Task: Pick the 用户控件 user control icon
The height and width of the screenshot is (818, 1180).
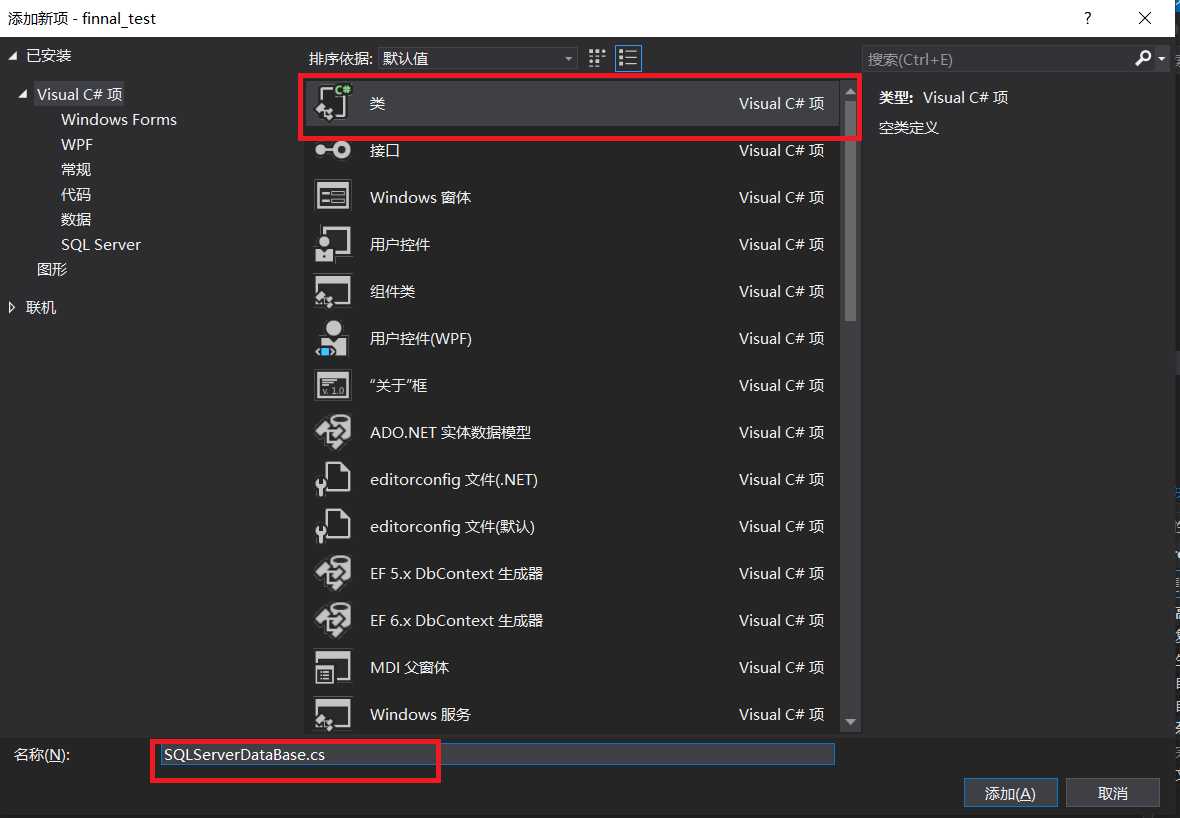Action: tap(333, 244)
